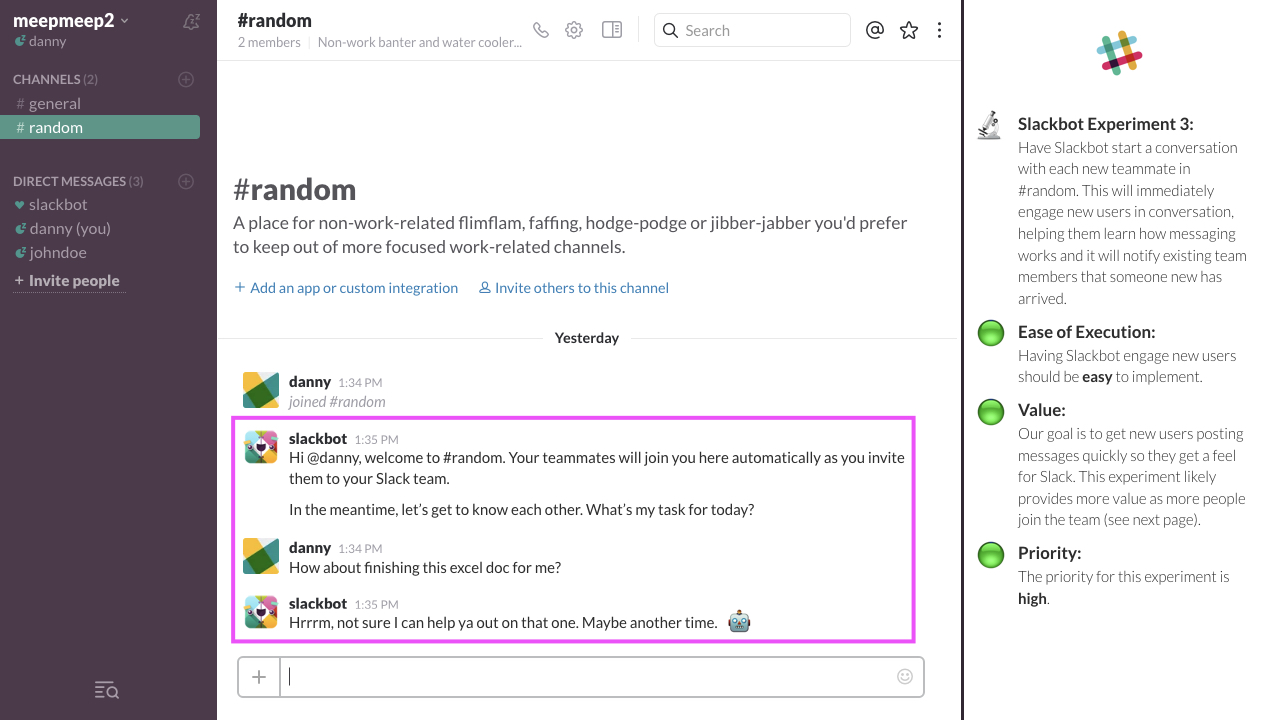Start a call with phone icon
This screenshot has height=720, width=1280.
point(541,30)
